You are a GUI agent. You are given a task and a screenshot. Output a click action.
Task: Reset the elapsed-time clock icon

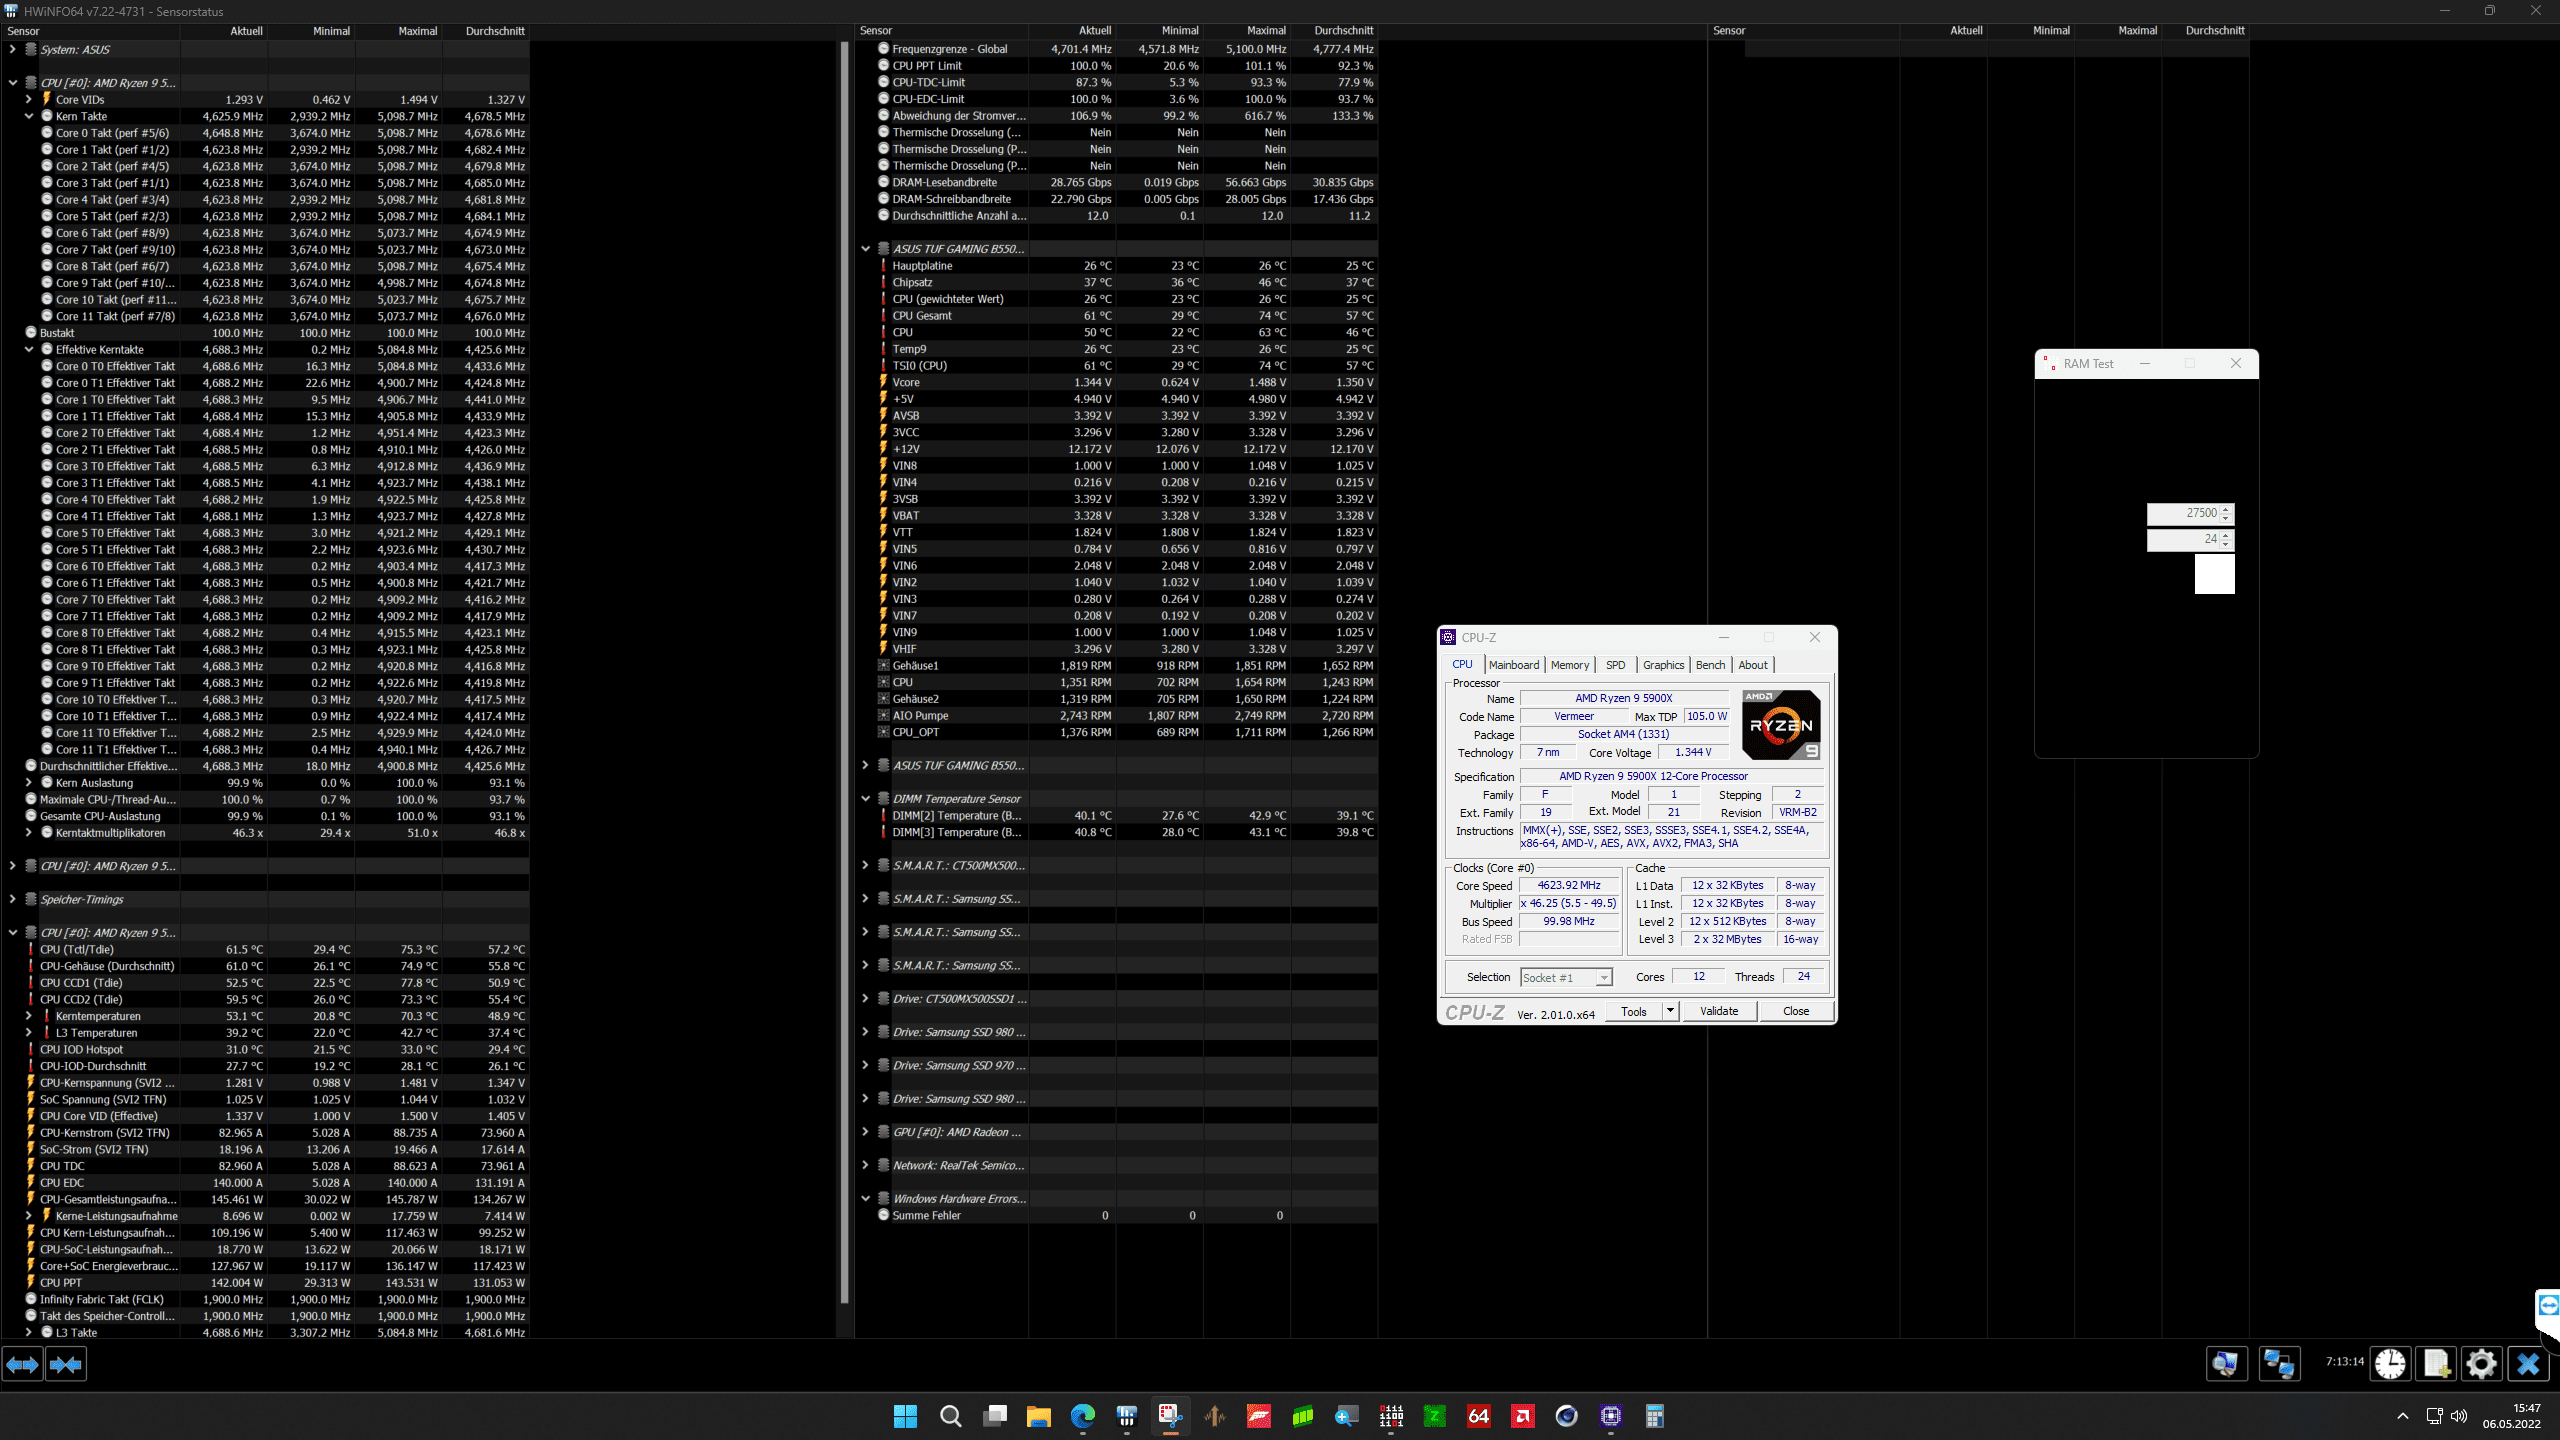pos(2391,1364)
